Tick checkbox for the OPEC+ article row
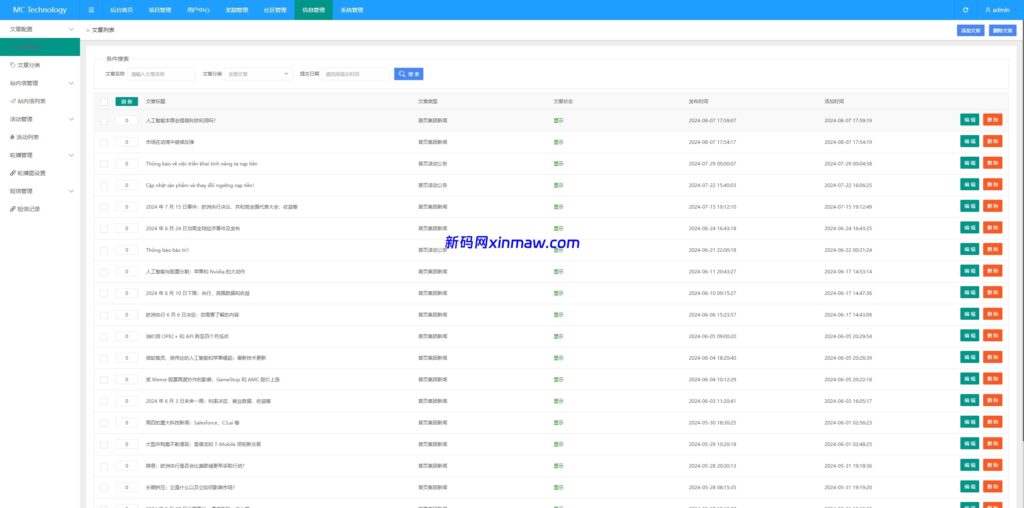This screenshot has width=1024, height=508. tap(104, 336)
